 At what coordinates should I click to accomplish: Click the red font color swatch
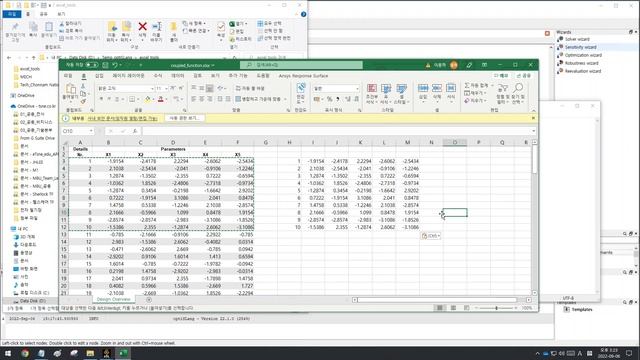(x=161, y=99)
